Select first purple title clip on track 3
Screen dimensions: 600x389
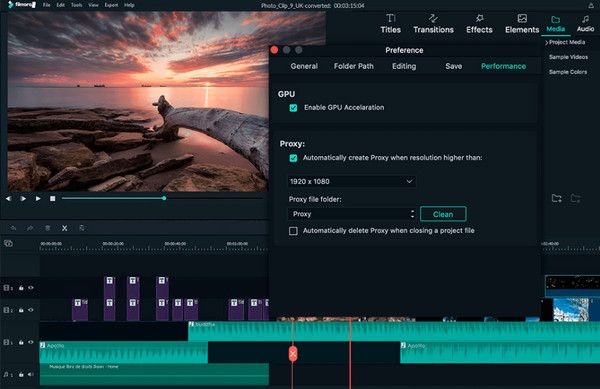coord(110,287)
